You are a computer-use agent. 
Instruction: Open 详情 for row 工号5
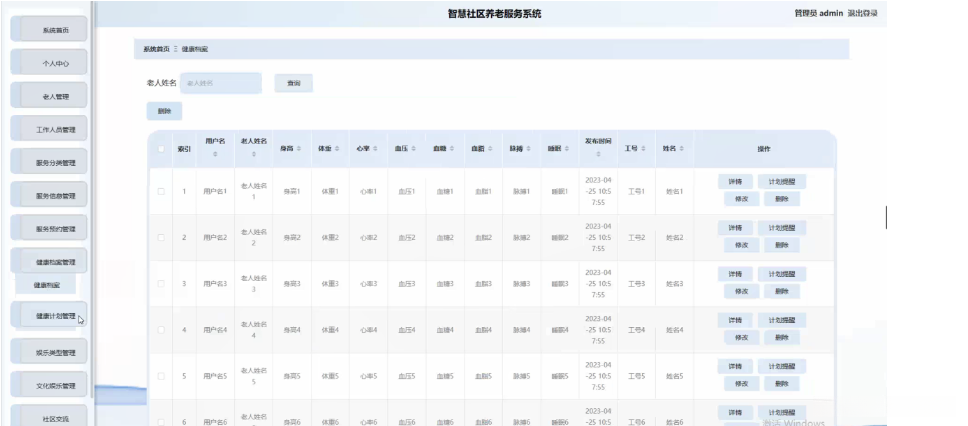[735, 367]
